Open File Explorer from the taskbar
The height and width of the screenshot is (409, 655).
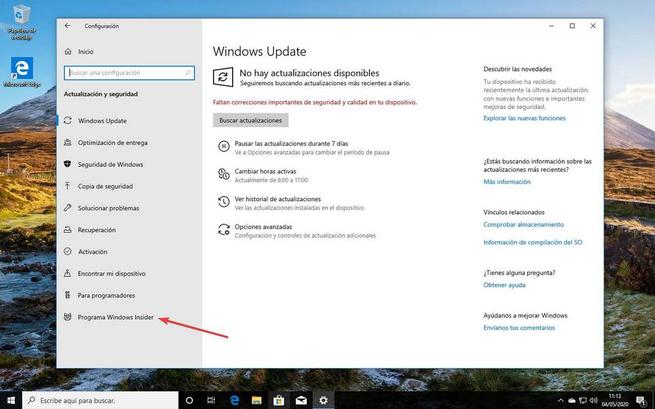coord(256,400)
